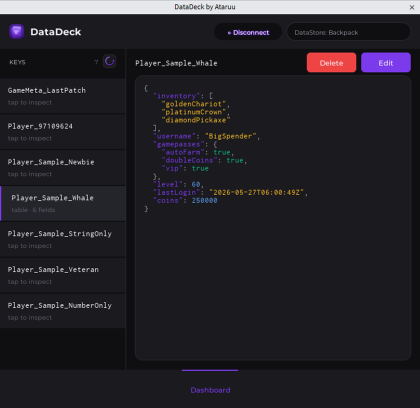Select the Player_Sample_Newbie key
420x408 pixels.
(x=63, y=168)
